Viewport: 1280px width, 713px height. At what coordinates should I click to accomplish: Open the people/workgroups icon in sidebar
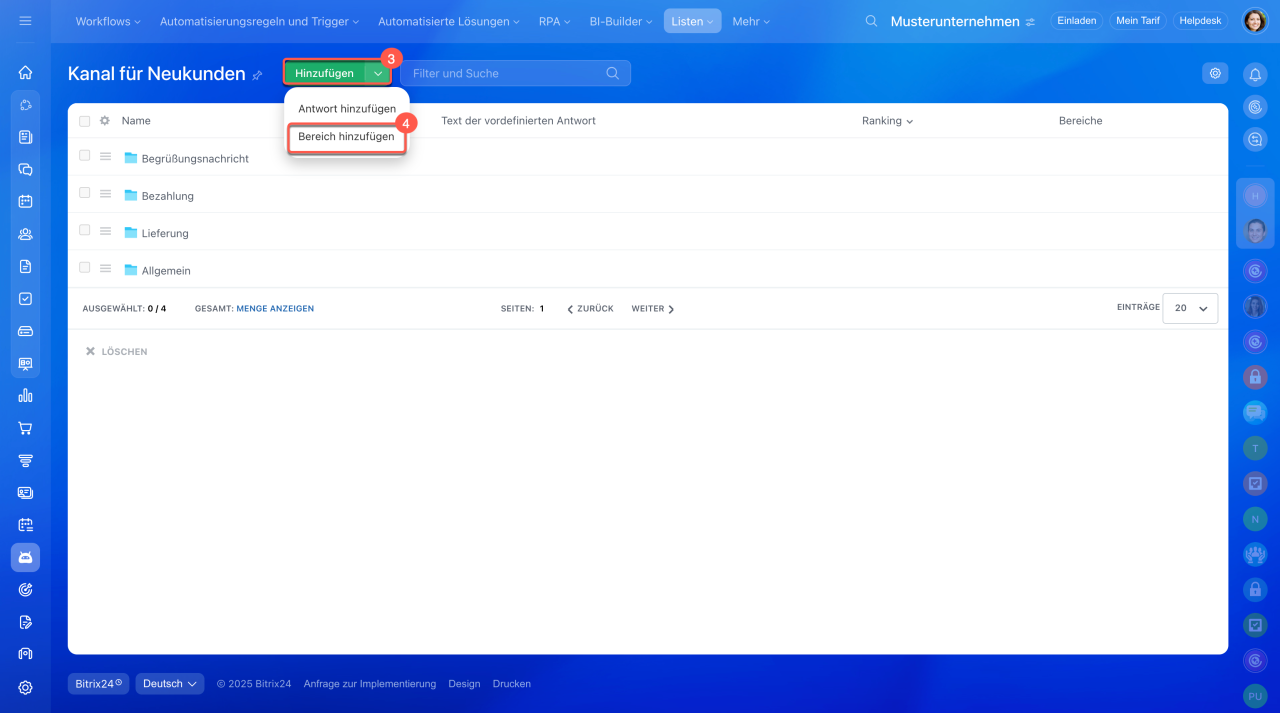(25, 234)
